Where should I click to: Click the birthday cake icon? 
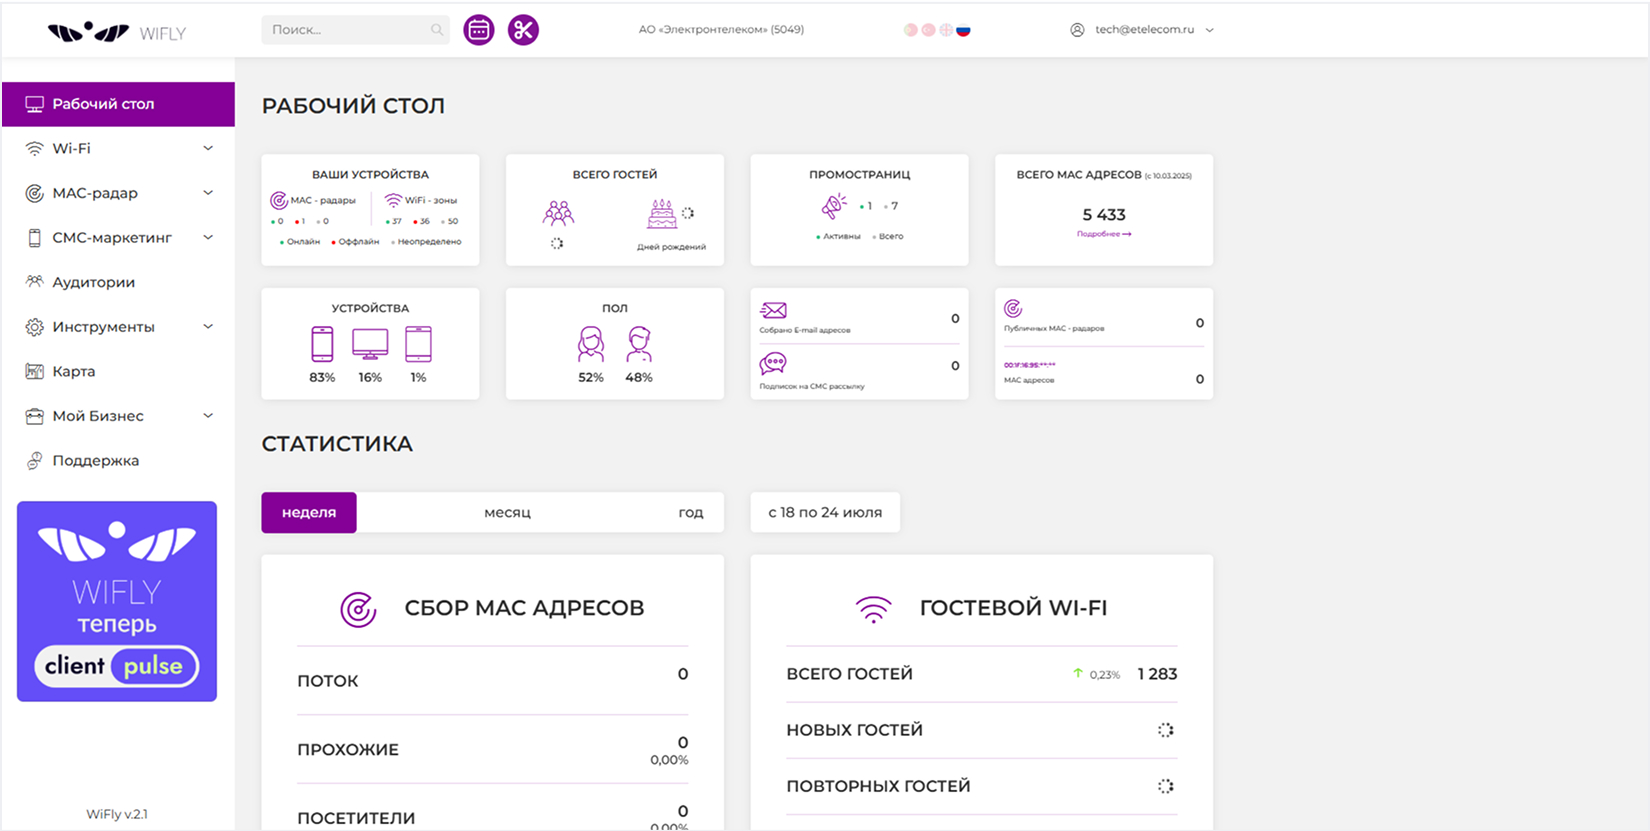(x=661, y=214)
